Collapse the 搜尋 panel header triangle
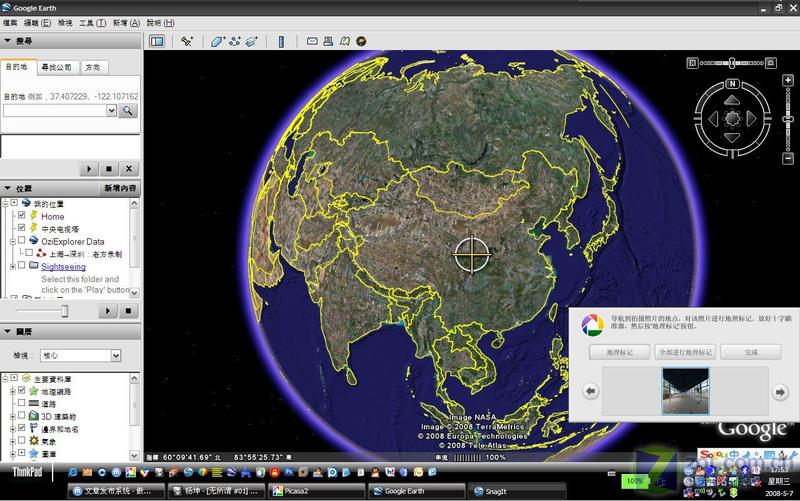The width and height of the screenshot is (800, 501). point(8,40)
